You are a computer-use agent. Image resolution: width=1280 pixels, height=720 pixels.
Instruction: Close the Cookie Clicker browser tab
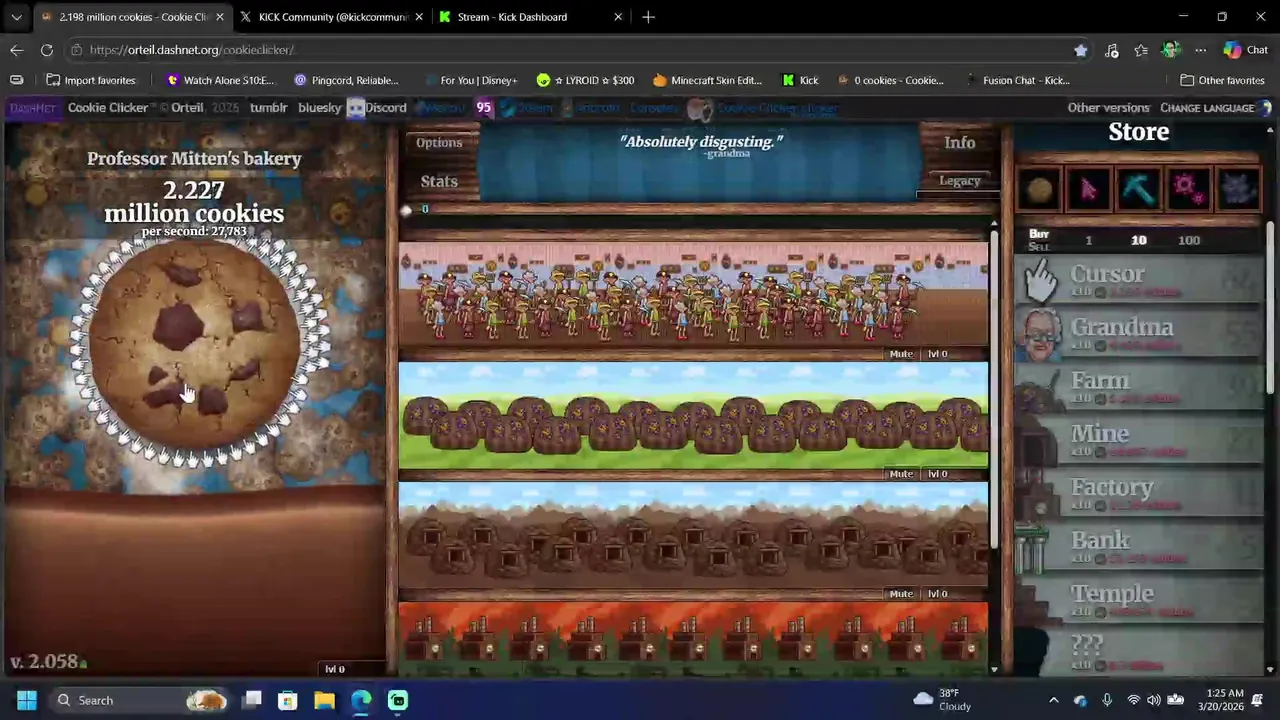[x=220, y=17]
